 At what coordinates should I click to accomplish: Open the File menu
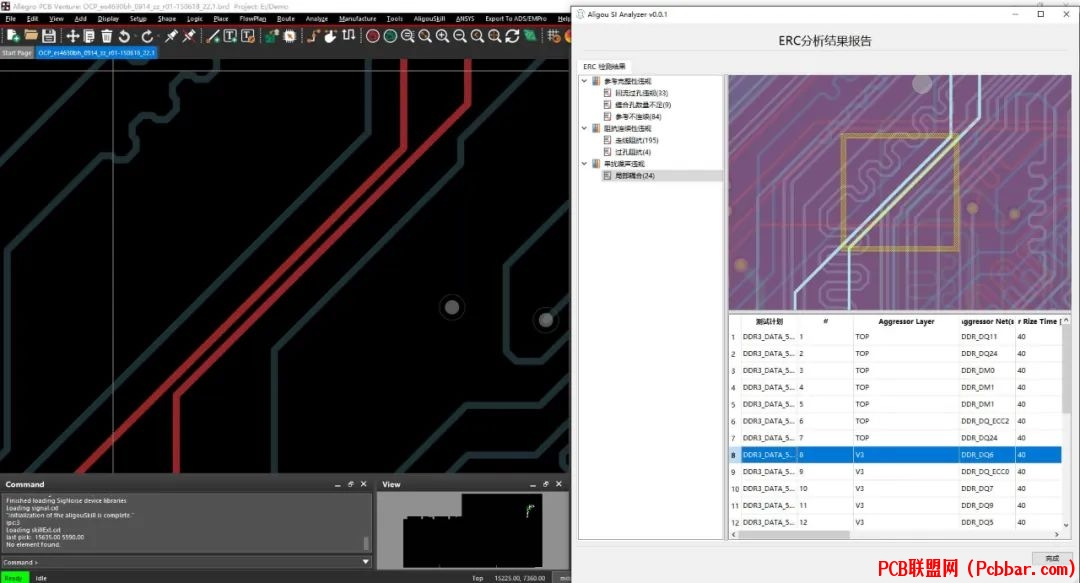click(11, 19)
